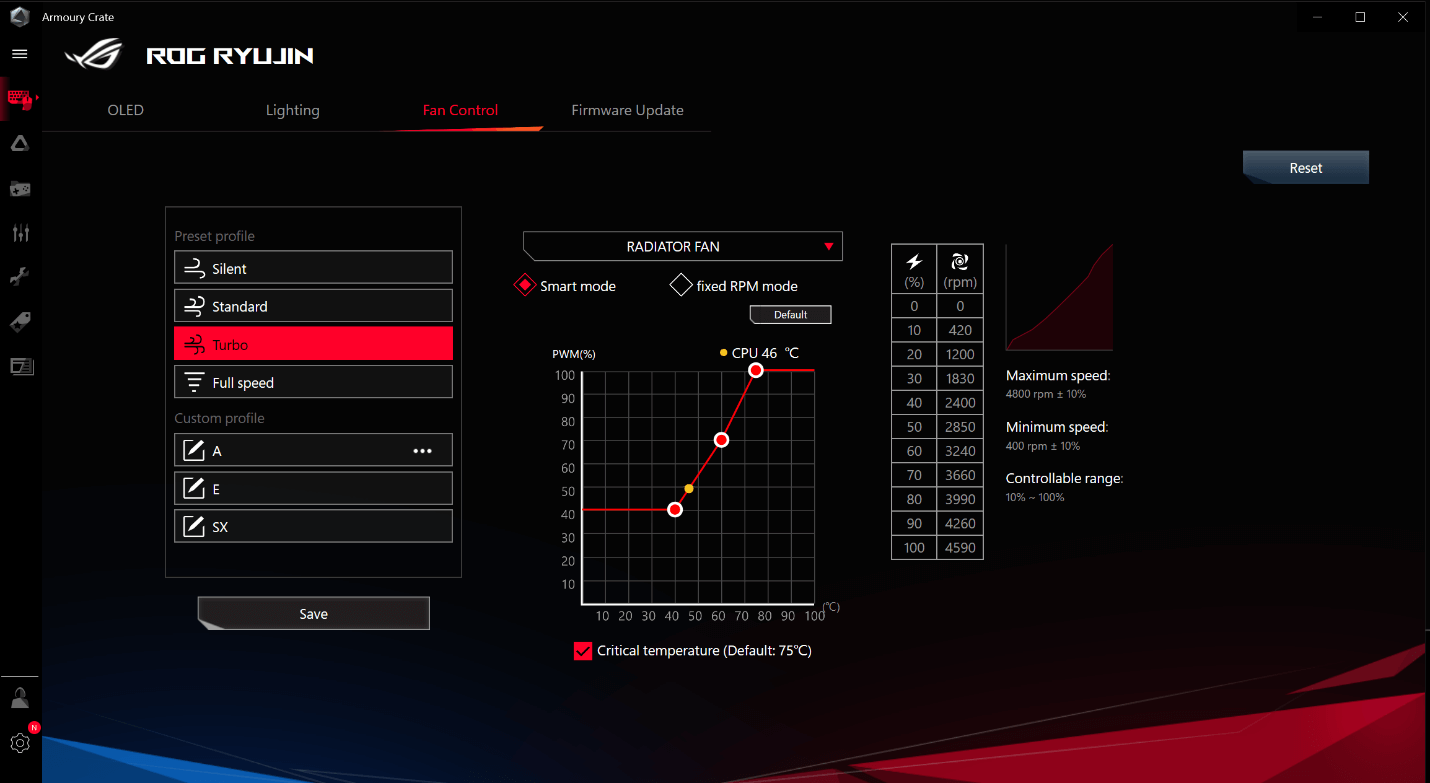The width and height of the screenshot is (1430, 783).
Task: Click the wind icon on Silent preset
Action: coord(194,268)
